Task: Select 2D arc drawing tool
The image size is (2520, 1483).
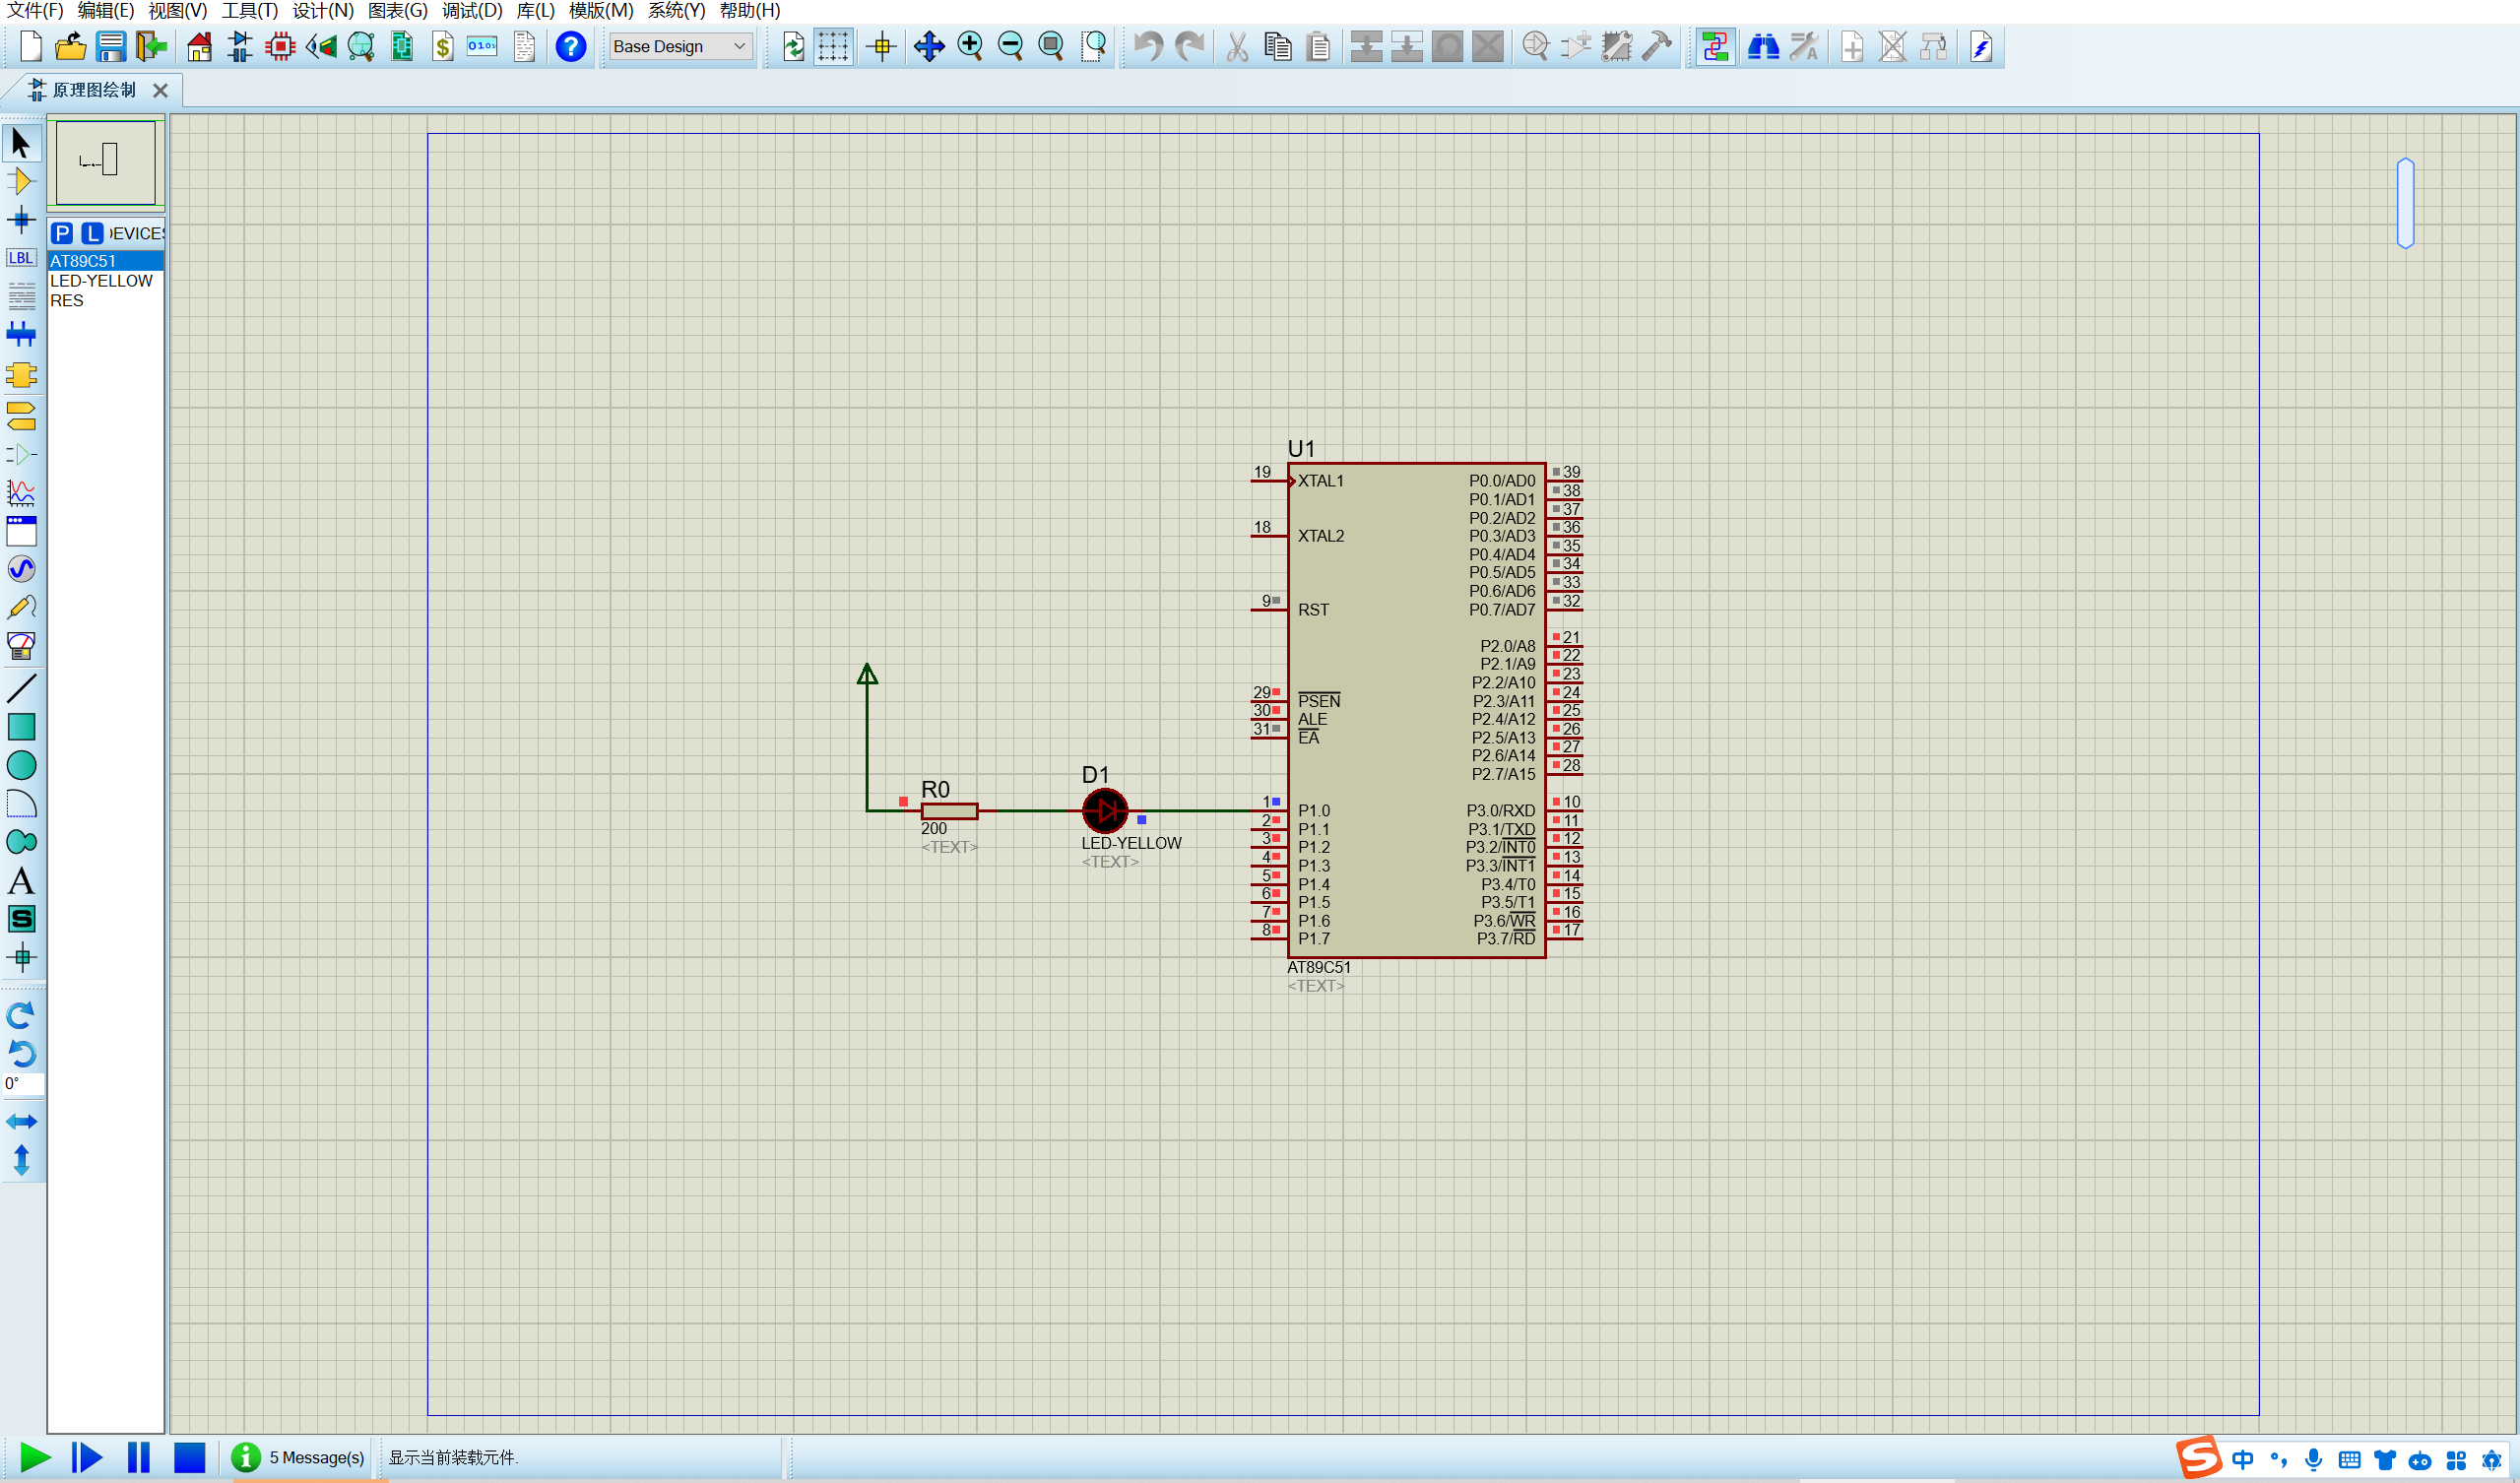Action: click(x=21, y=803)
